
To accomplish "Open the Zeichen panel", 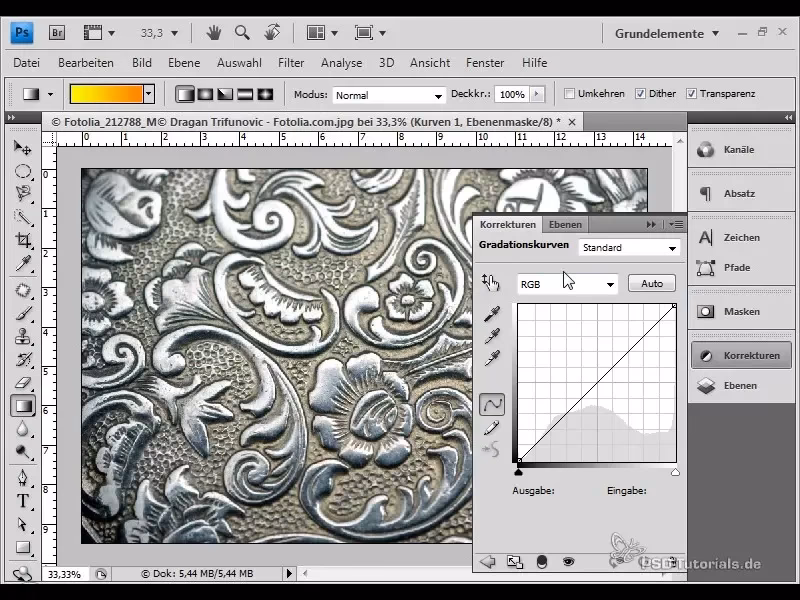I will coord(741,238).
